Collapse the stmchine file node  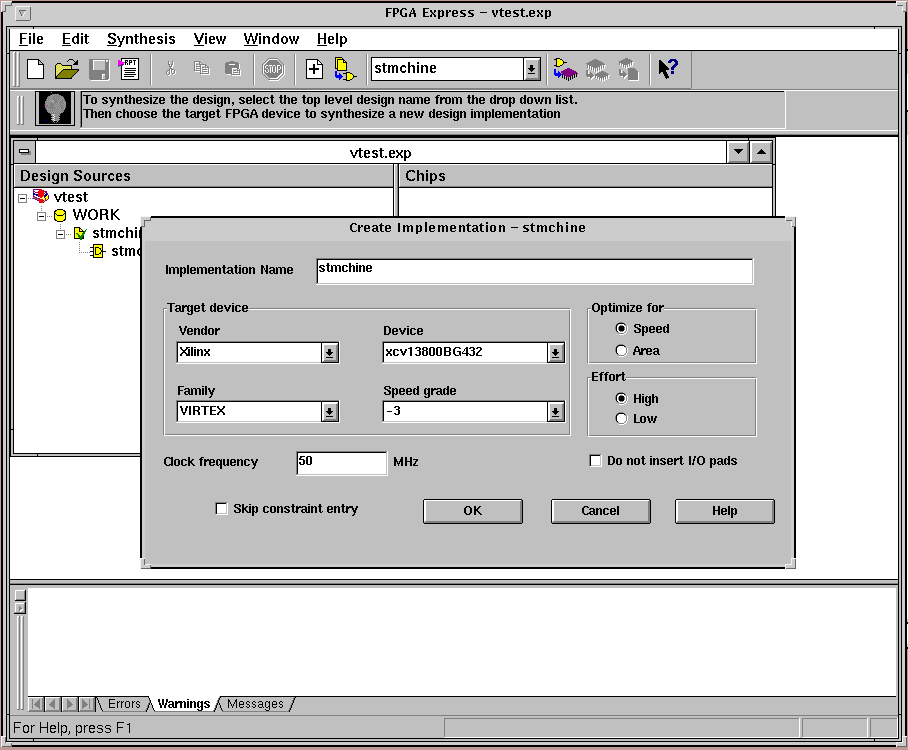[60, 235]
